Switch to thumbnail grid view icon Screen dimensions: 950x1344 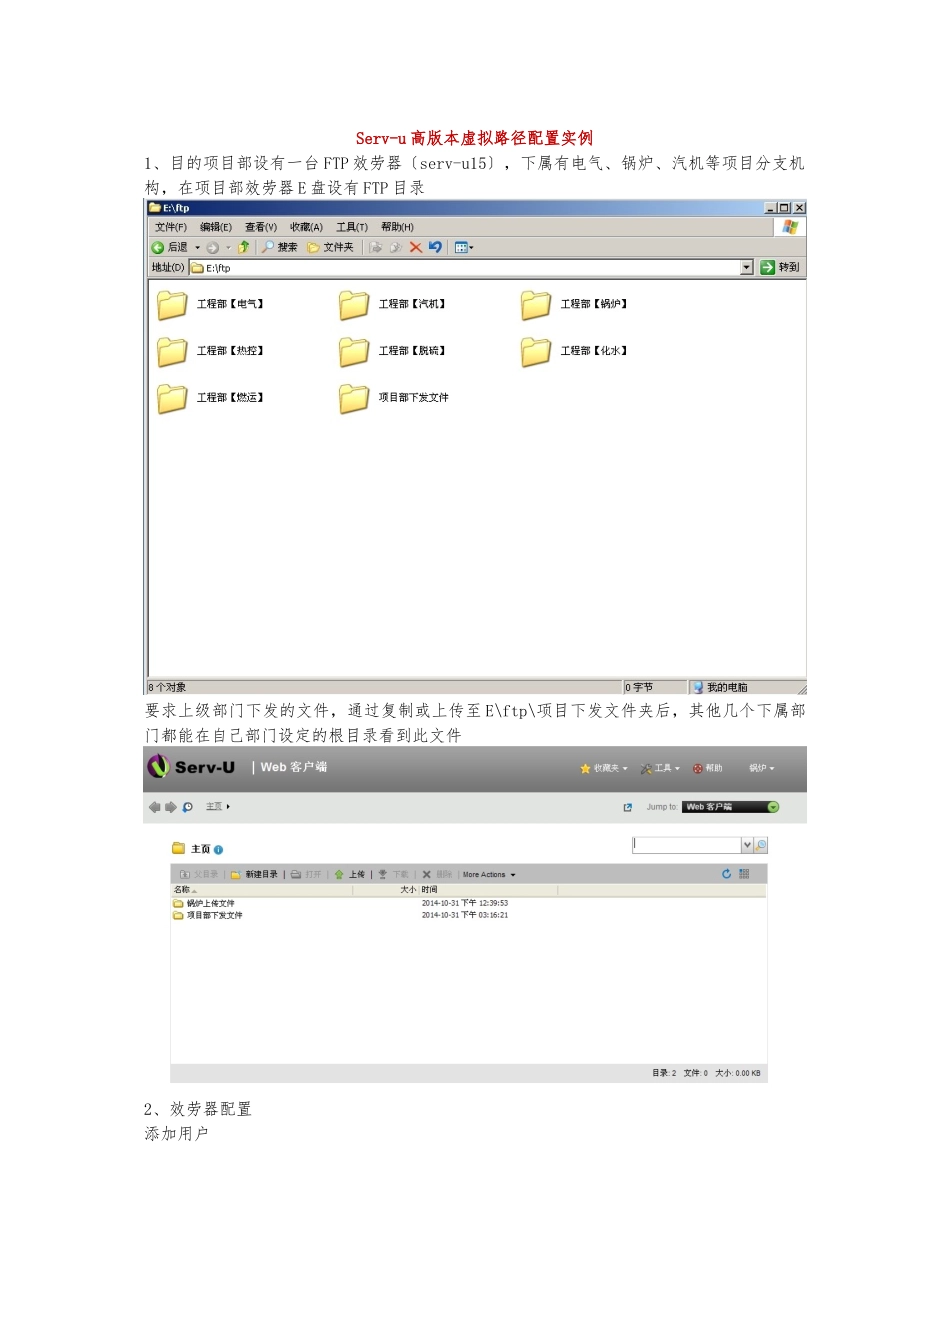click(744, 874)
